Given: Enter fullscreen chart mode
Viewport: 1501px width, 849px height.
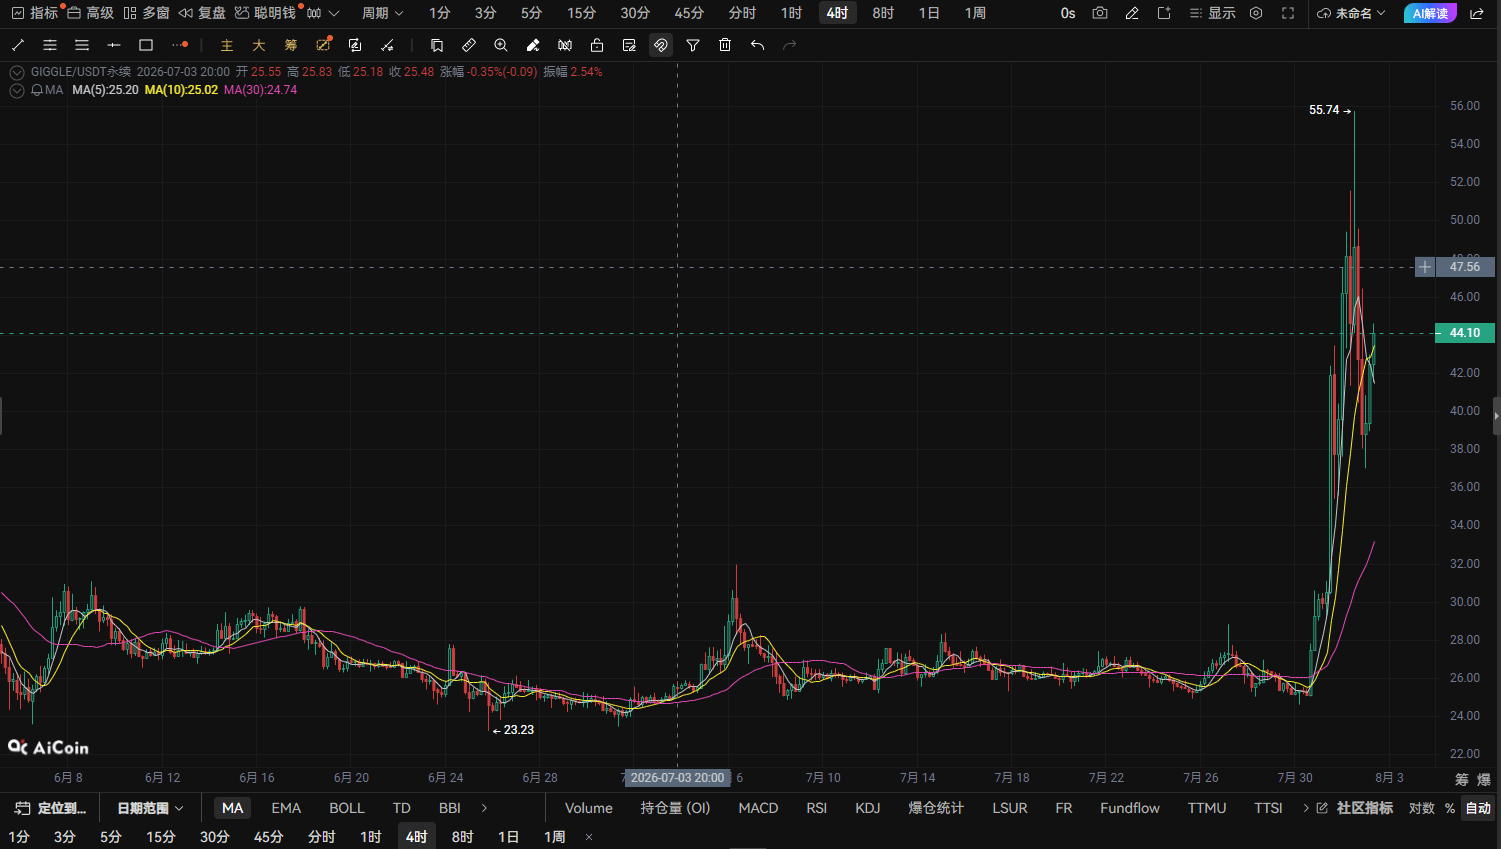Looking at the screenshot, I should click(1288, 13).
